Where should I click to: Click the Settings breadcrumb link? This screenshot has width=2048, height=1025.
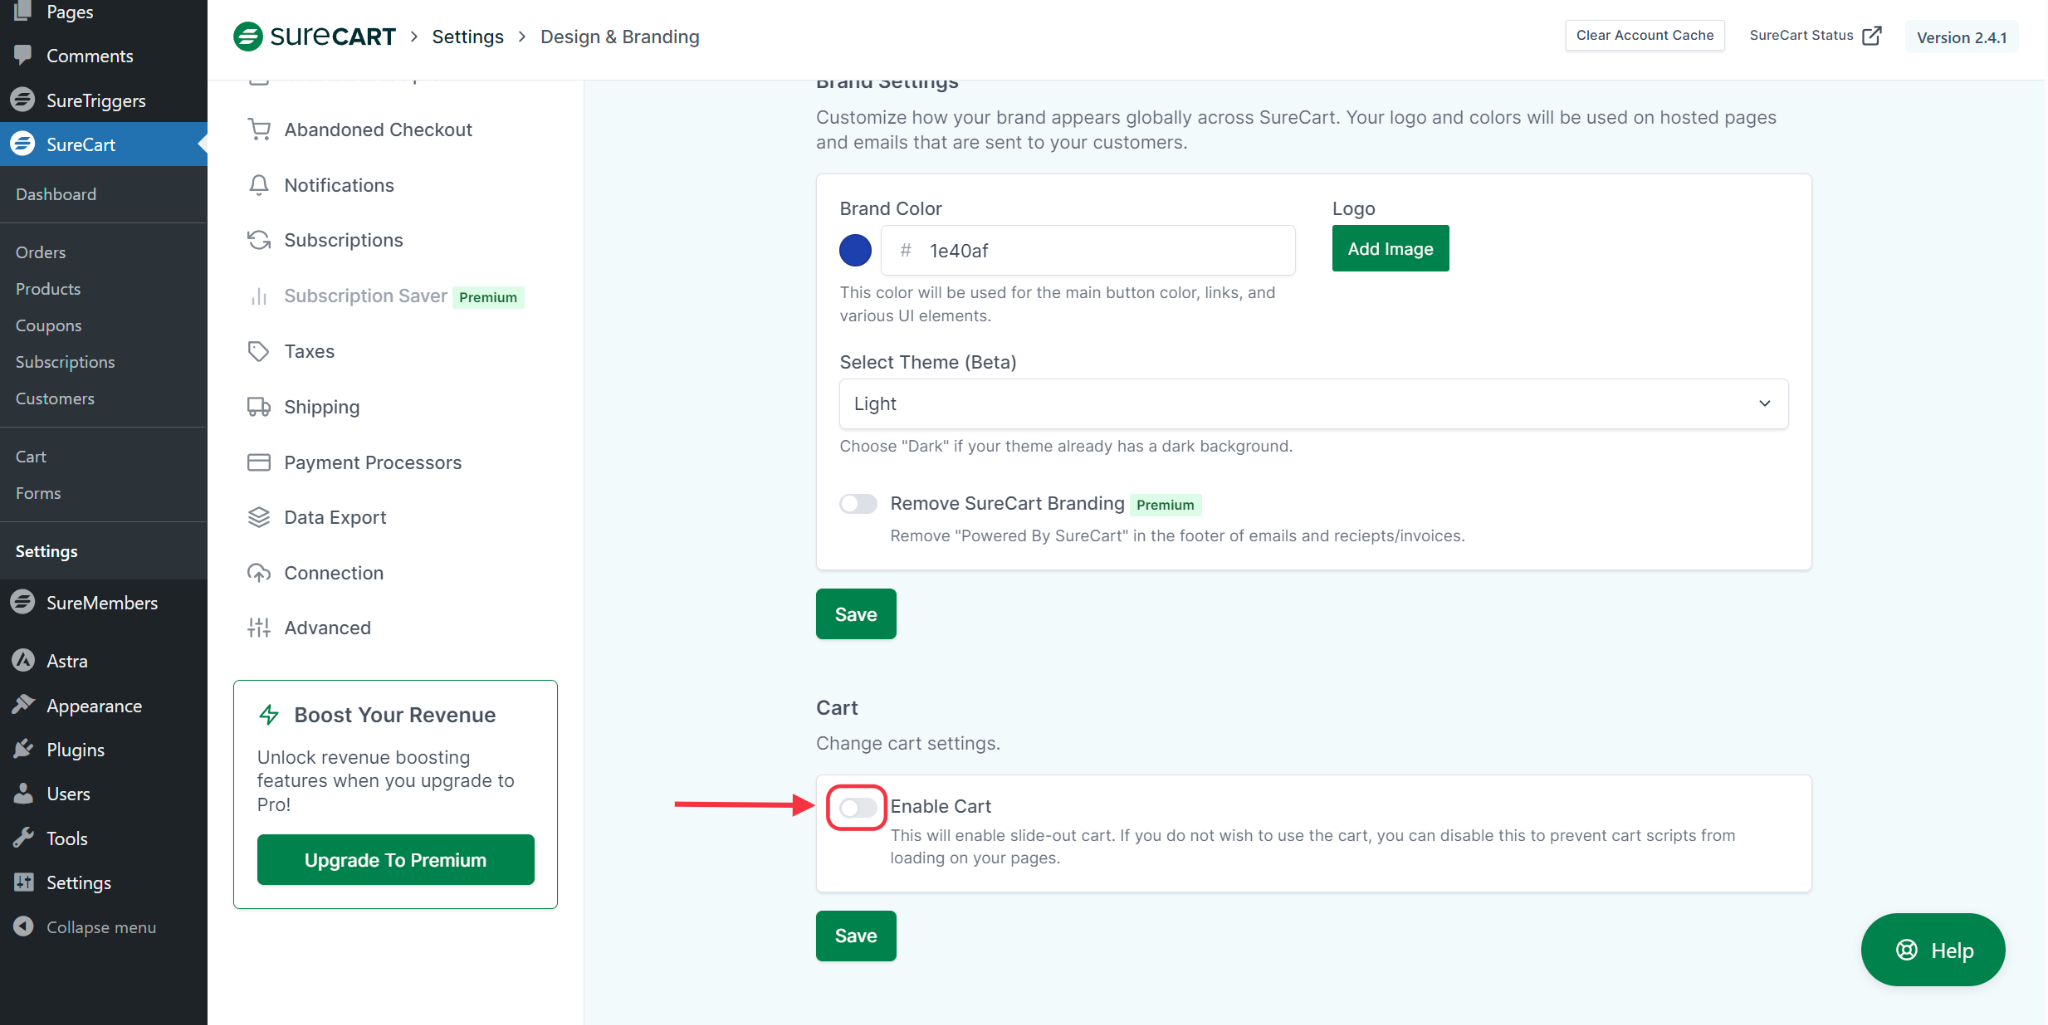(x=468, y=37)
